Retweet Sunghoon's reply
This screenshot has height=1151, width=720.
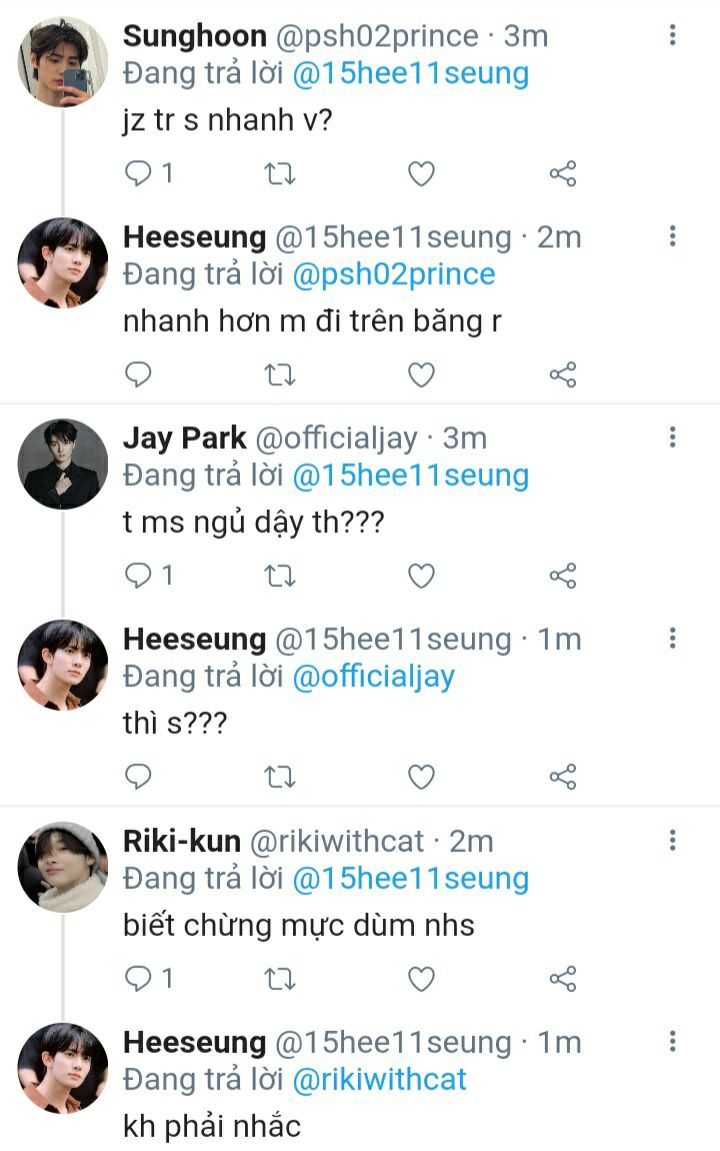pos(279,174)
